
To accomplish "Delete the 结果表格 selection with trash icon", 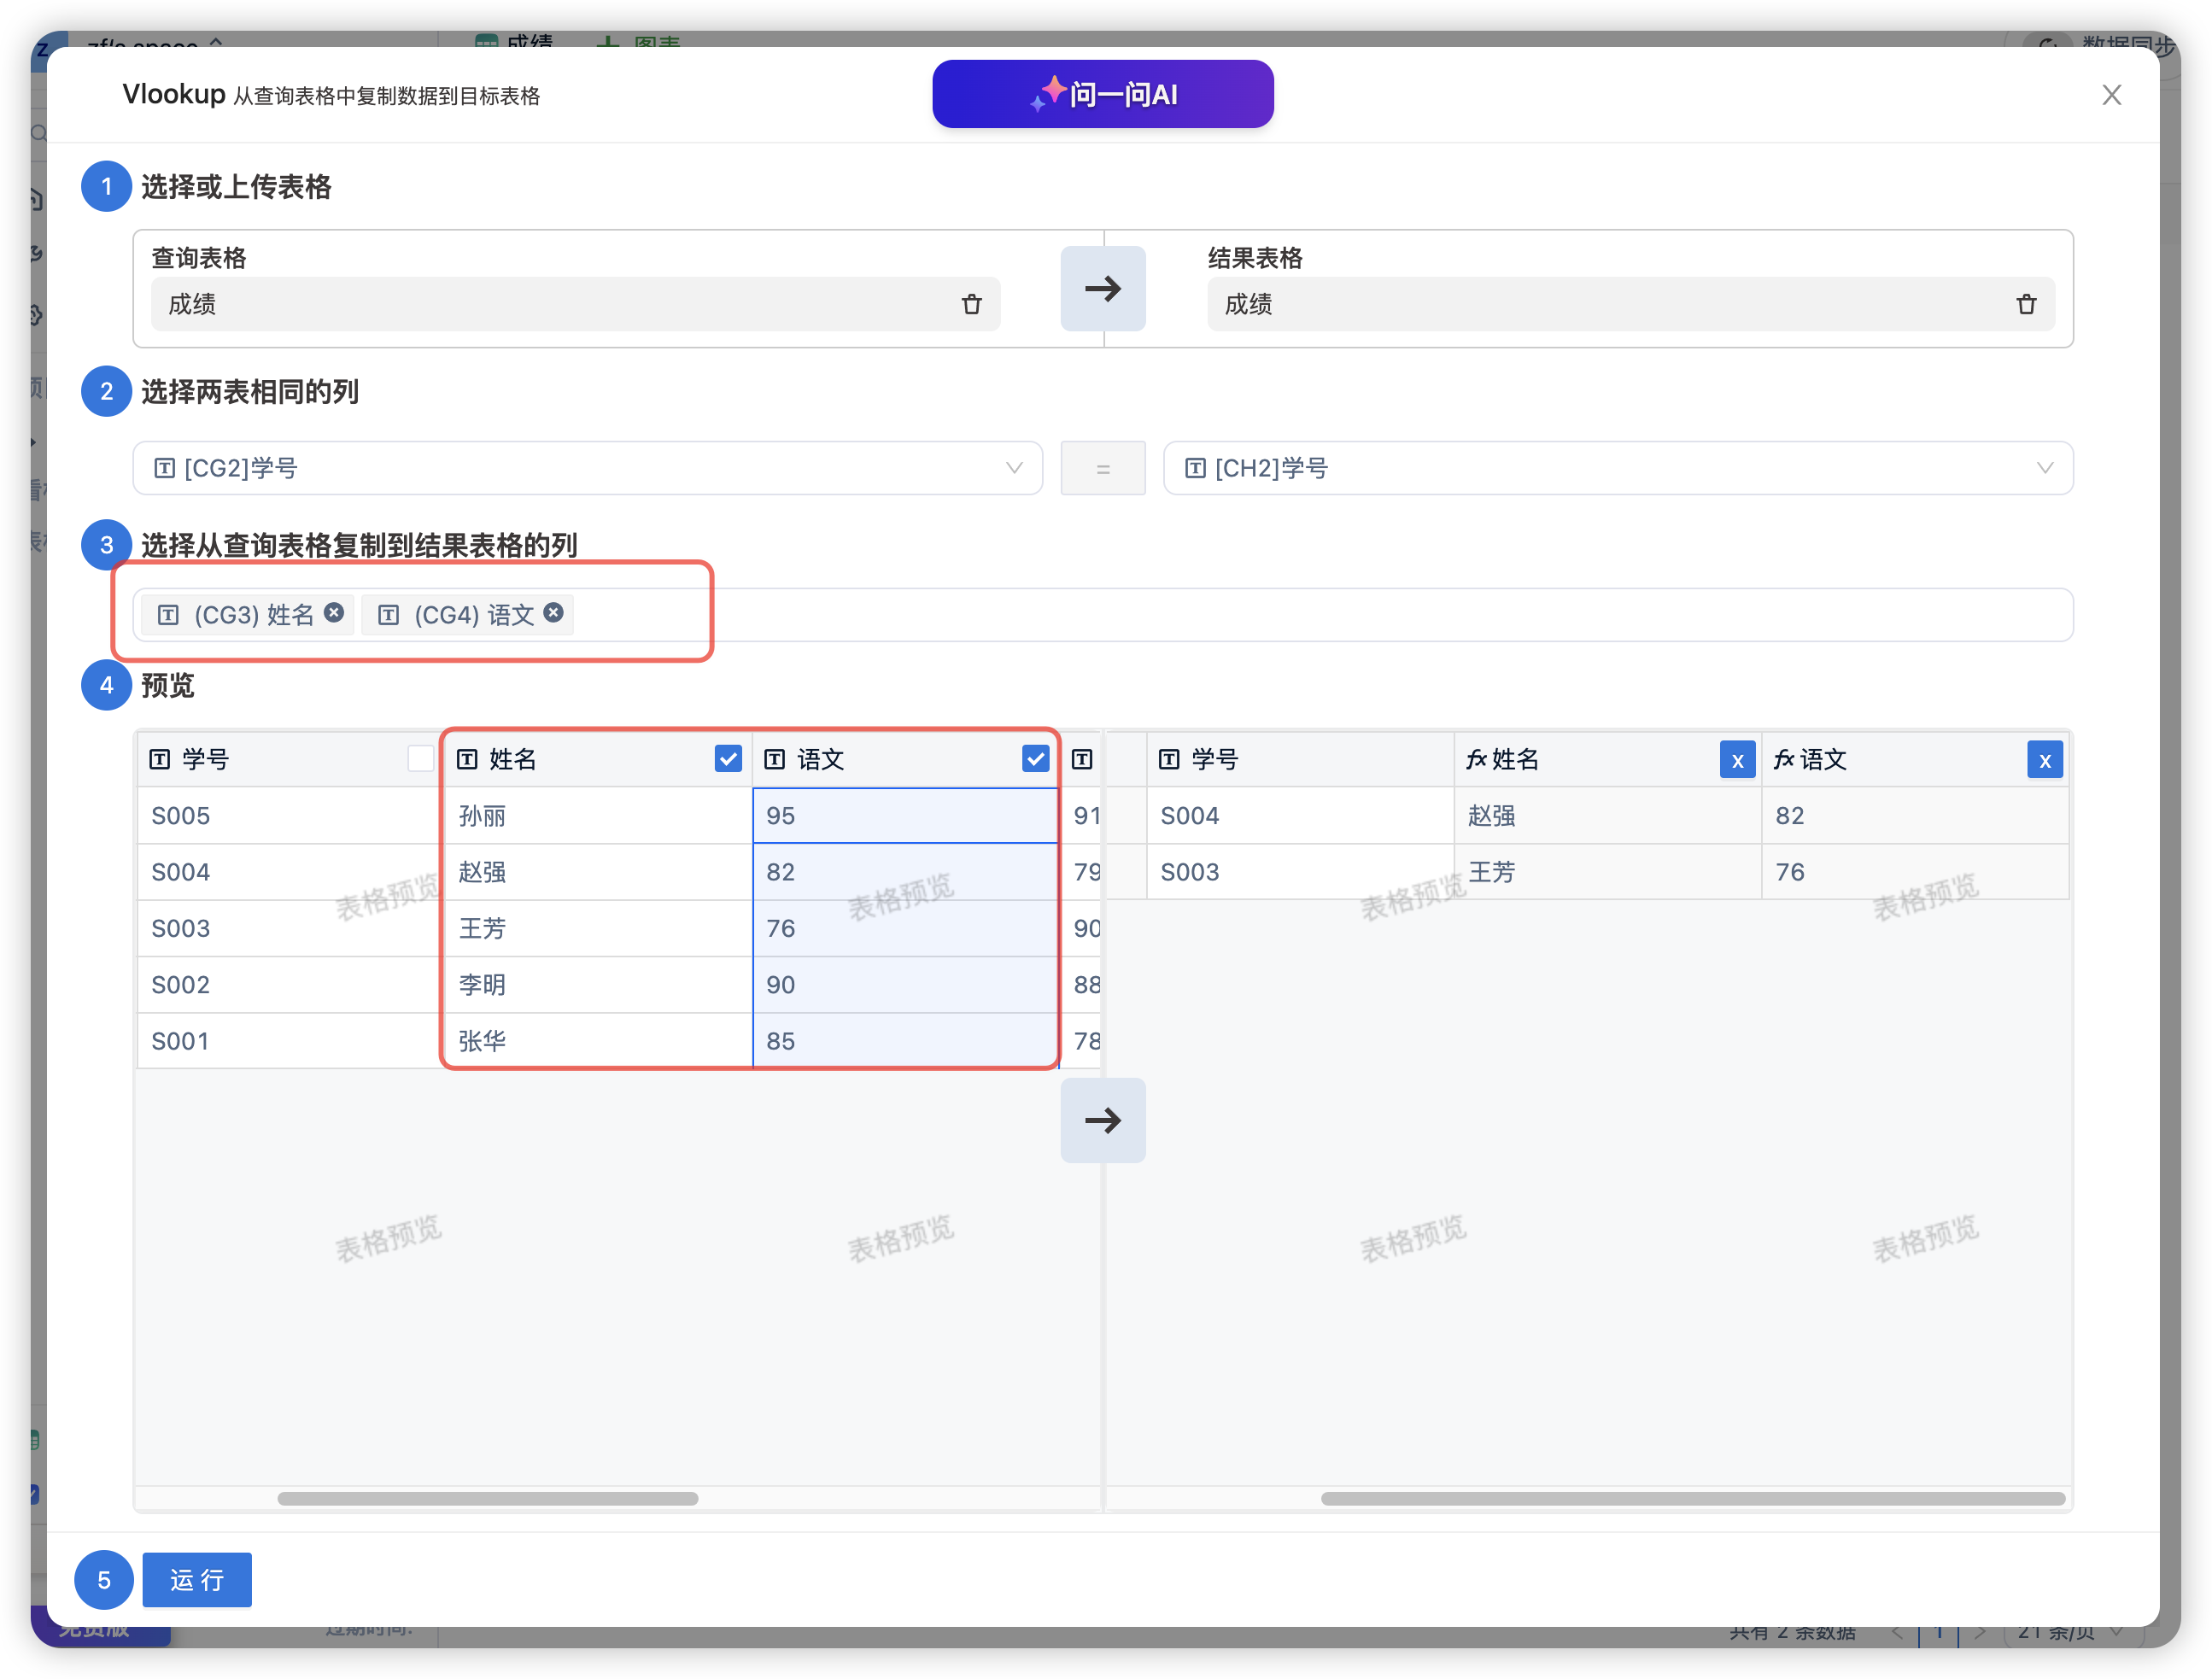I will (2026, 304).
